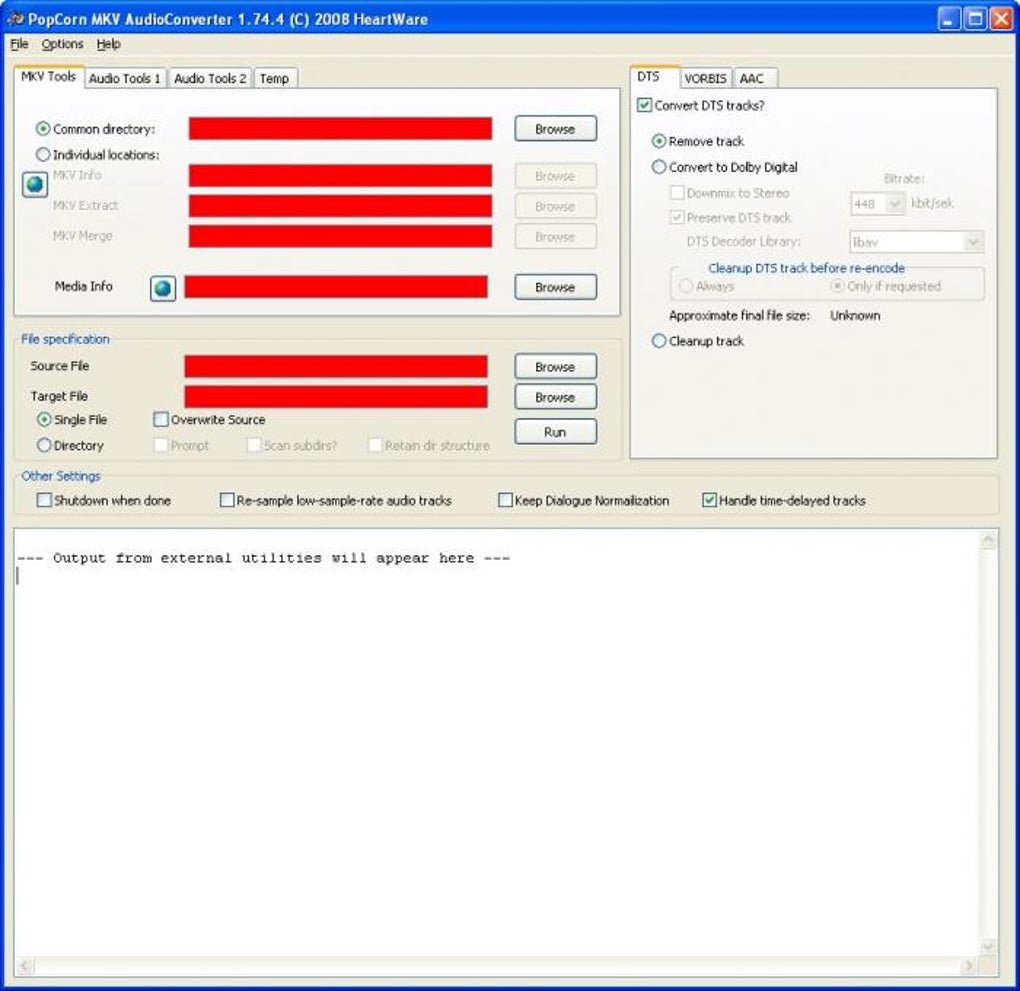This screenshot has width=1020, height=991.
Task: Open the Bitrate 448 dropdown
Action: coord(895,204)
